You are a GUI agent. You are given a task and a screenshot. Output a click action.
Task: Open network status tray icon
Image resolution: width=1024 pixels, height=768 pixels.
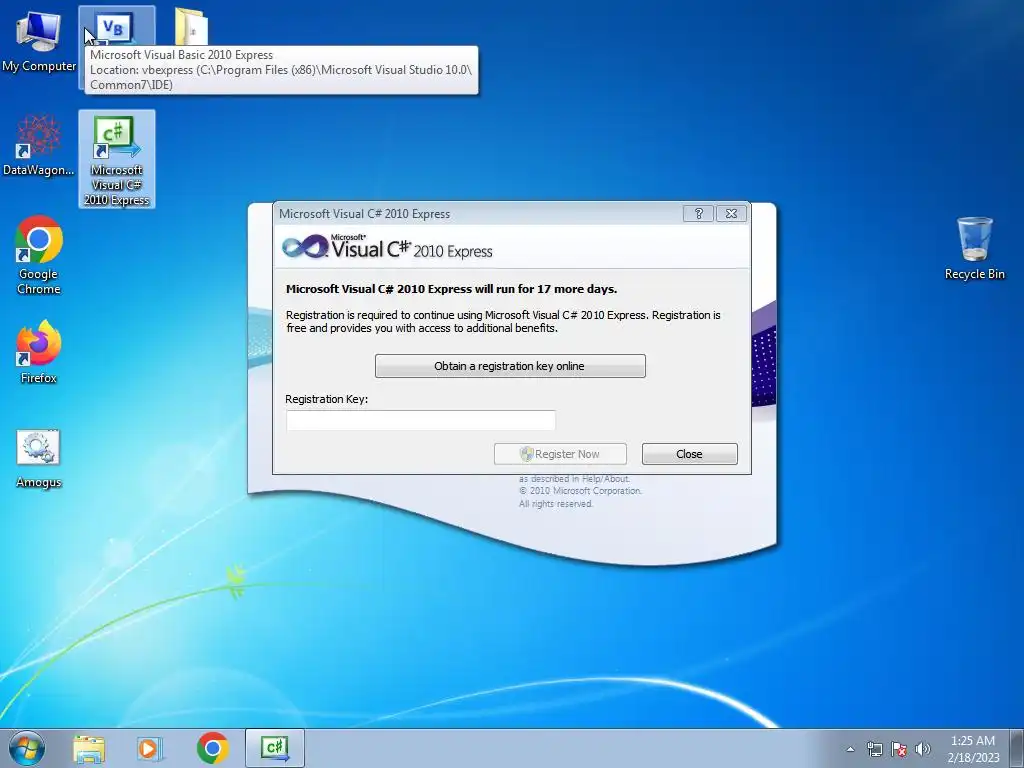(874, 749)
